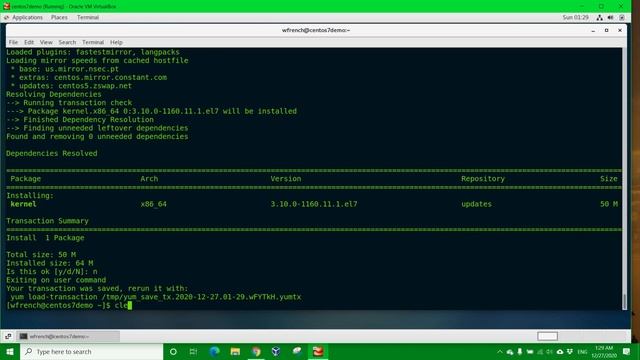Open VirtualBox Manager from taskbar

(x=276, y=351)
